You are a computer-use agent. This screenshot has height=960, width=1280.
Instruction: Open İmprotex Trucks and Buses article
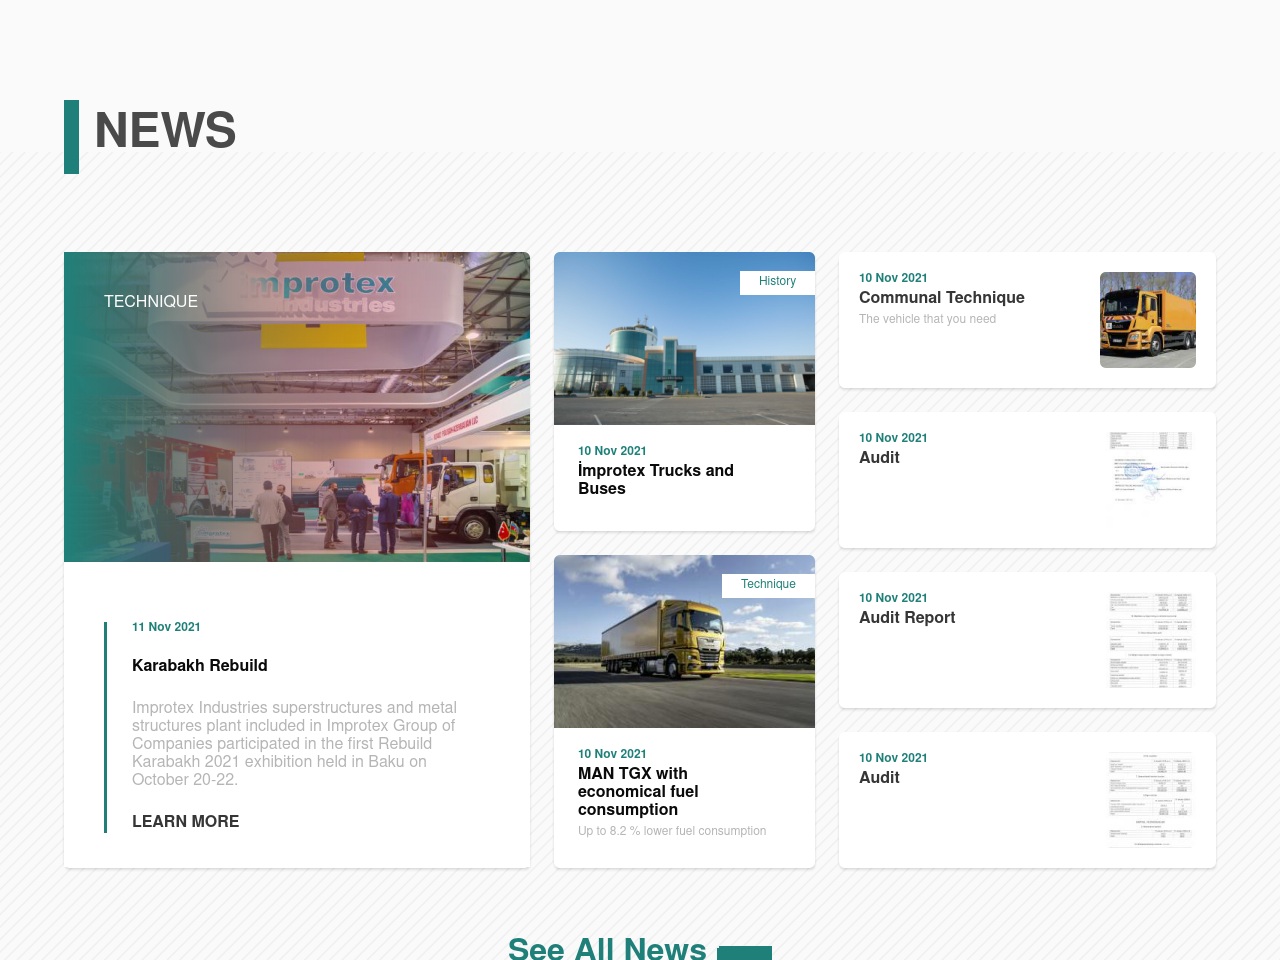656,479
